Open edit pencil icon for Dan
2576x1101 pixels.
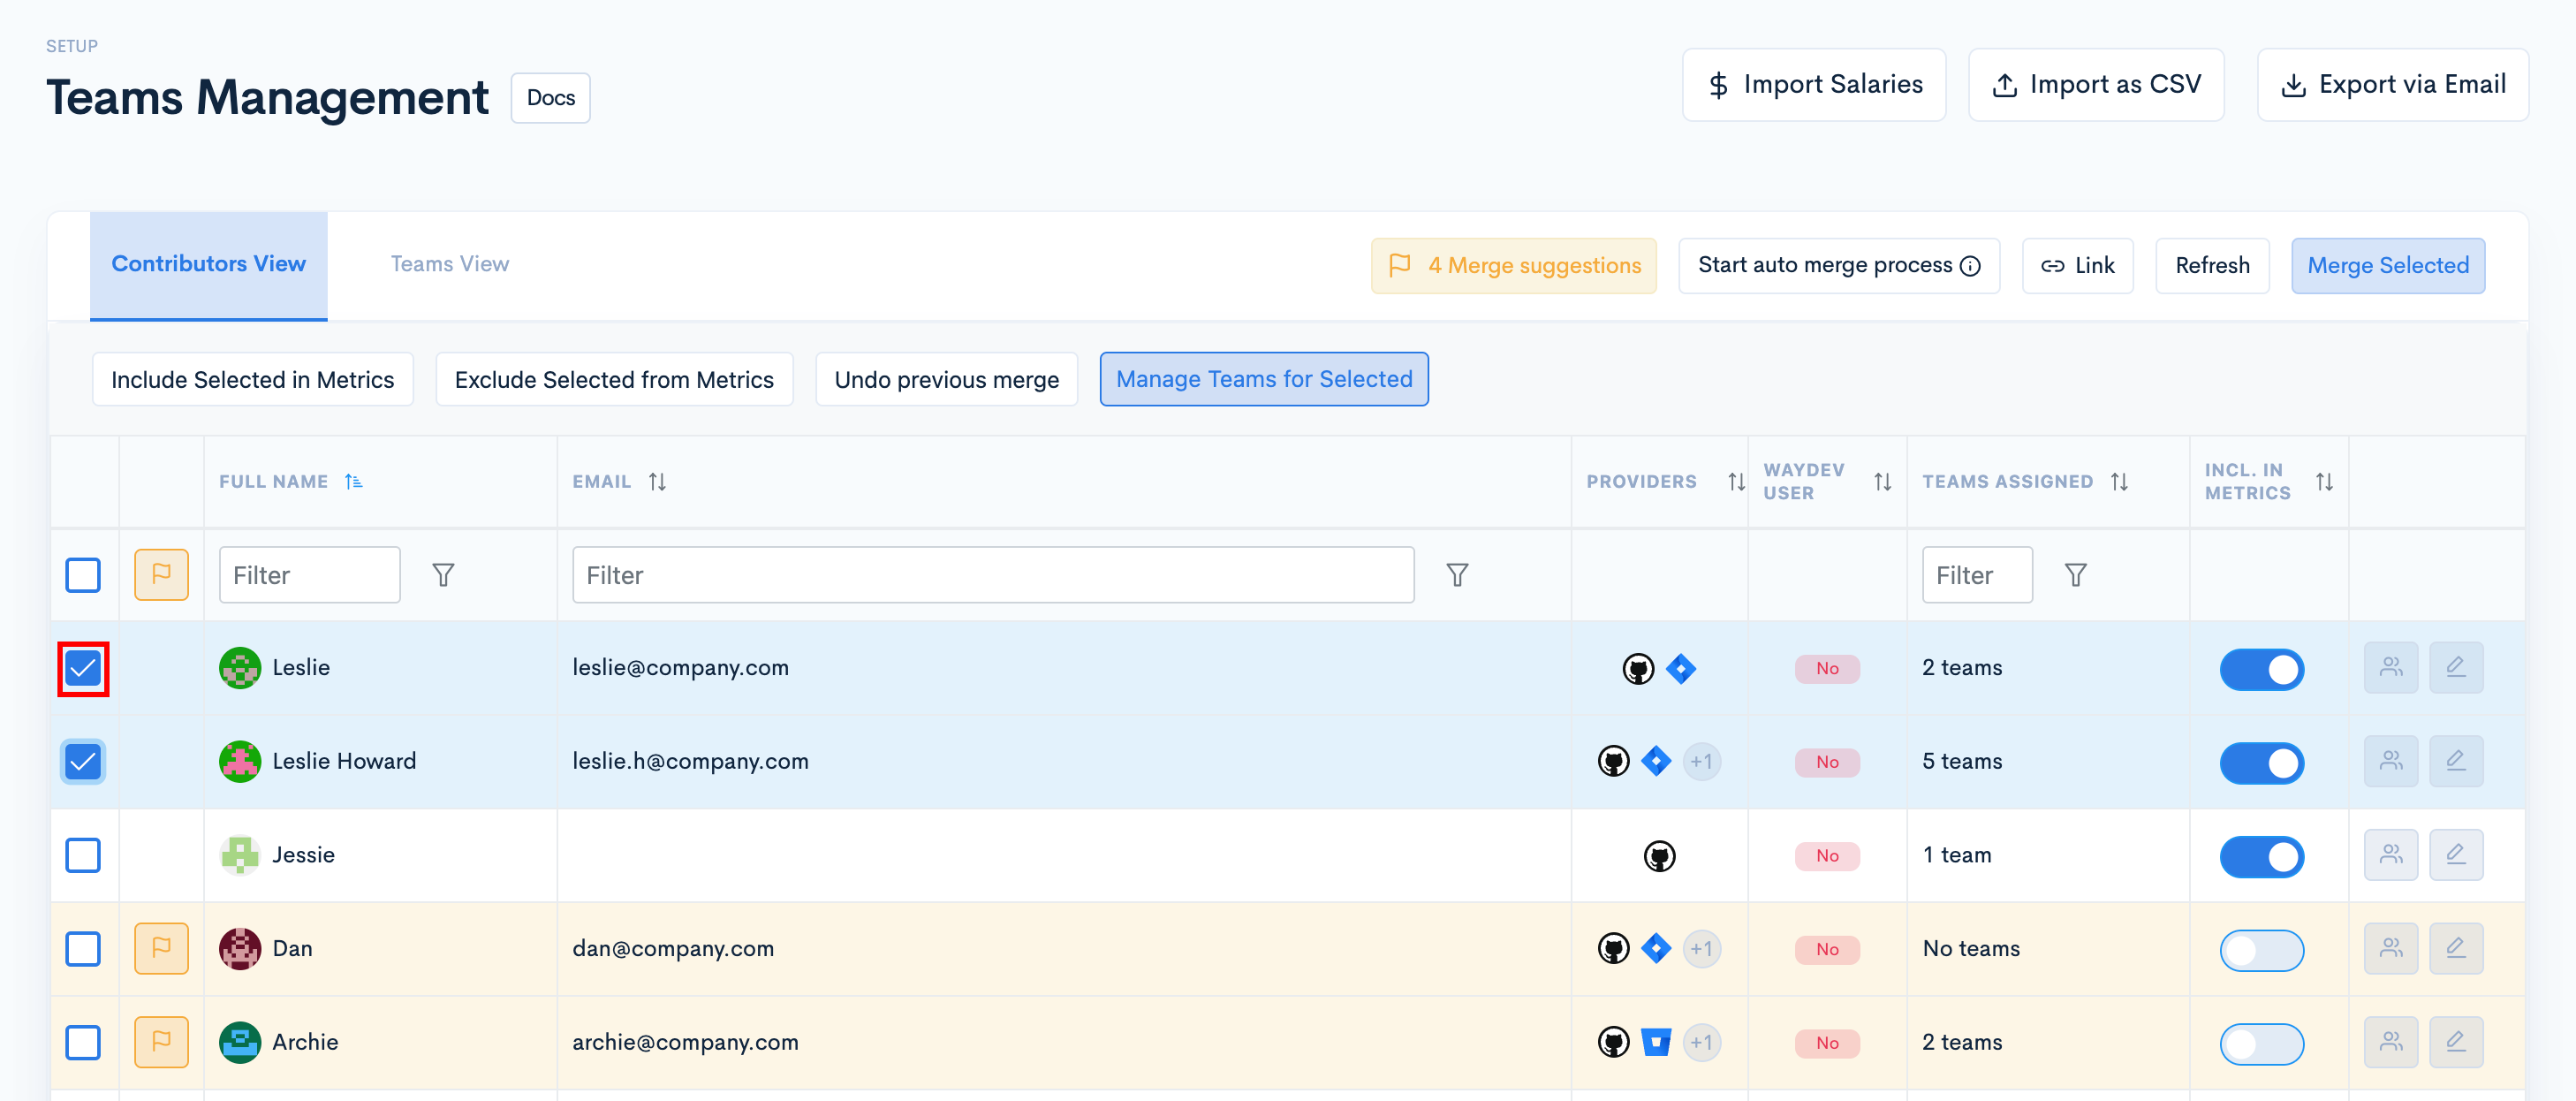(2456, 949)
